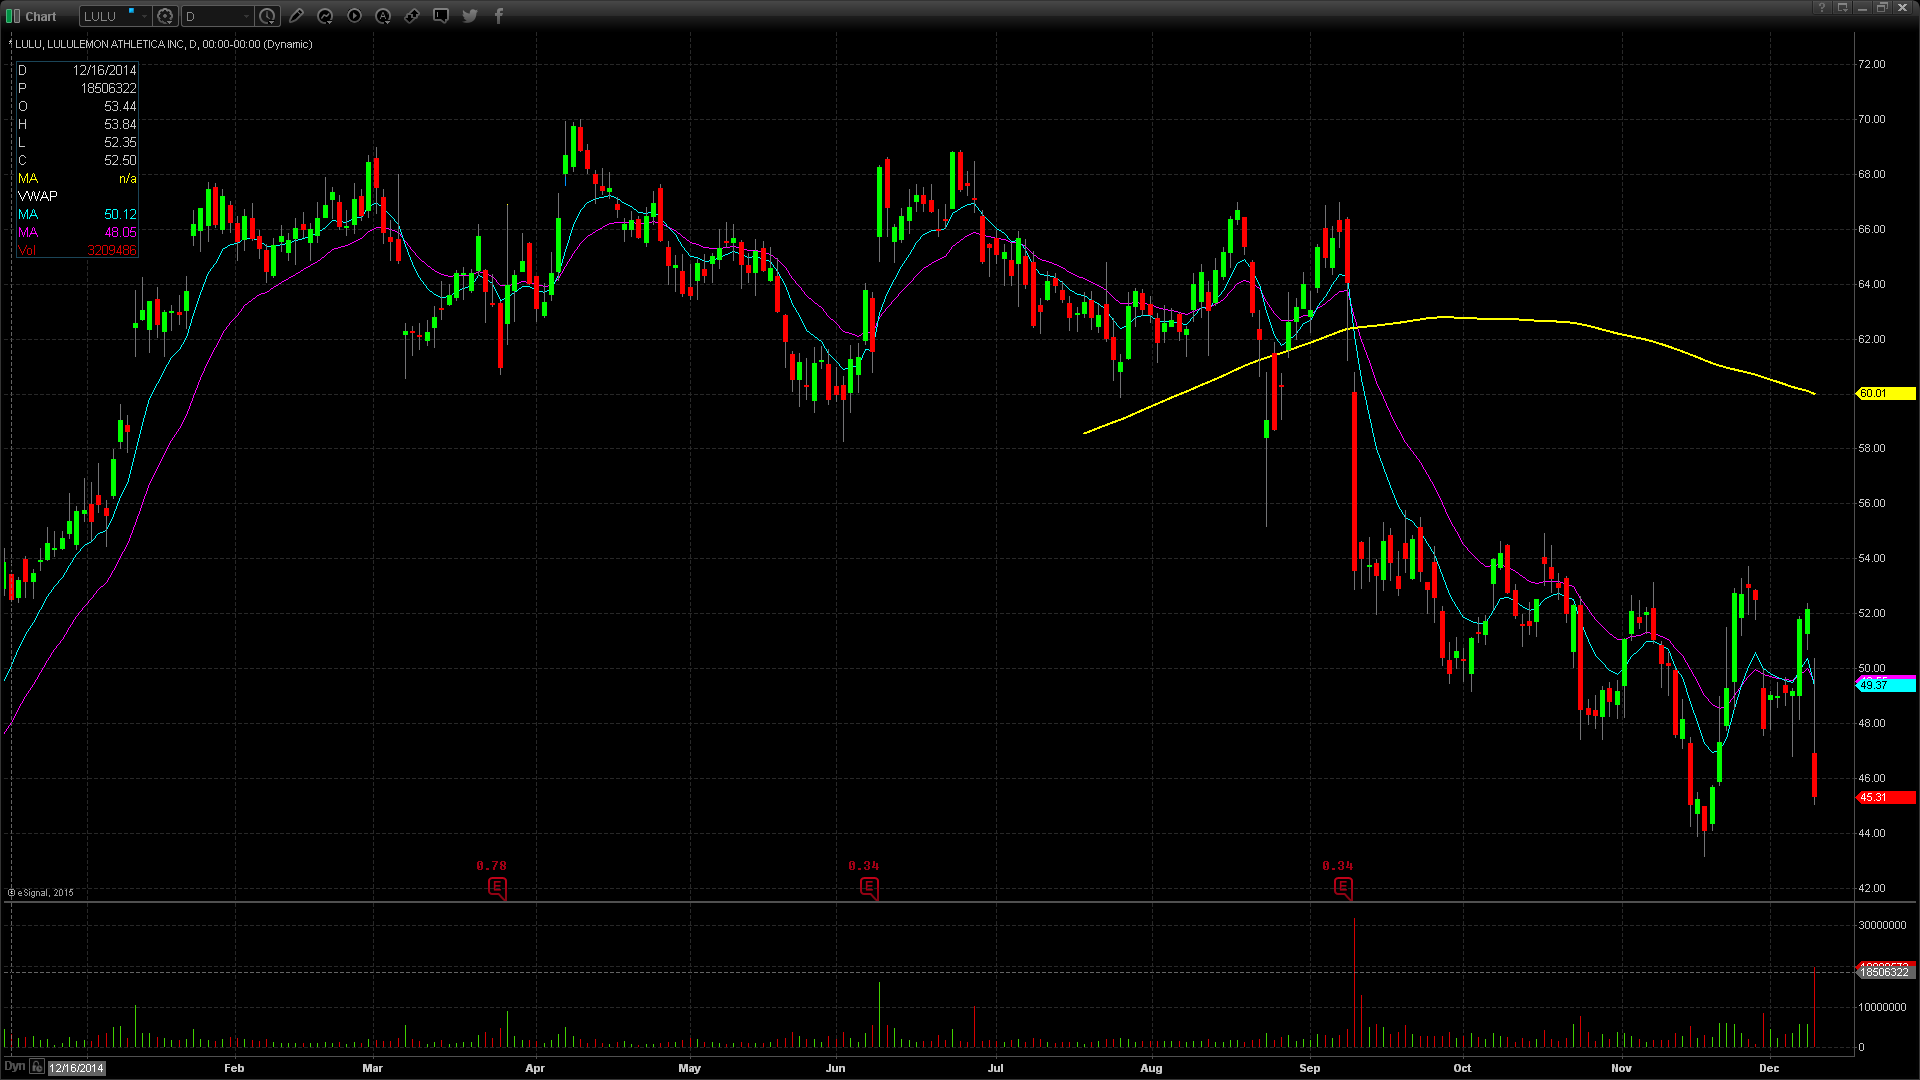Click the September earnings E marker

pos(1343,887)
